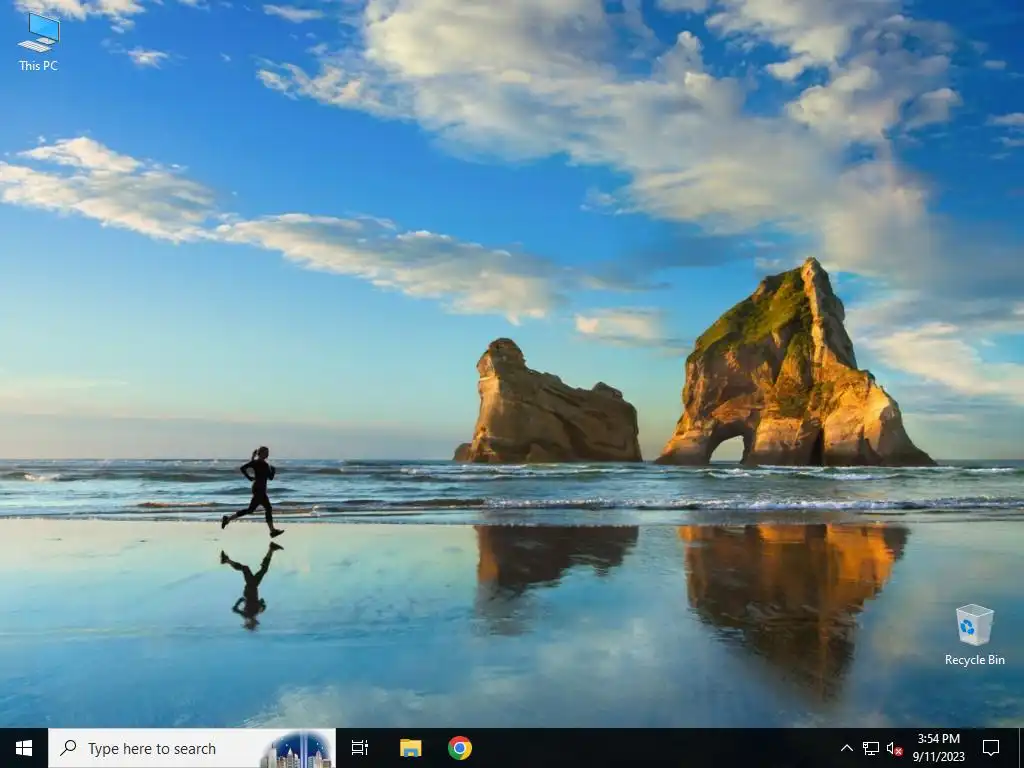Open the clock showing 3:54 PM

[x=938, y=748]
